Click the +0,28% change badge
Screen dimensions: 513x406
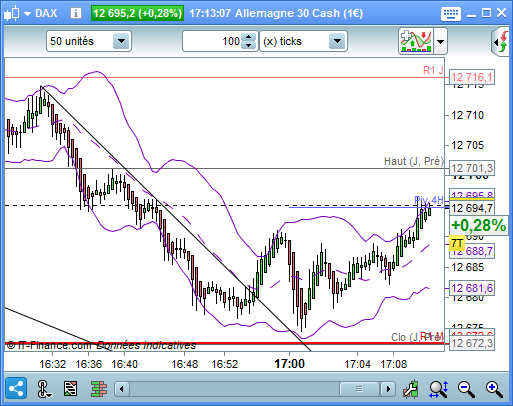(x=478, y=225)
